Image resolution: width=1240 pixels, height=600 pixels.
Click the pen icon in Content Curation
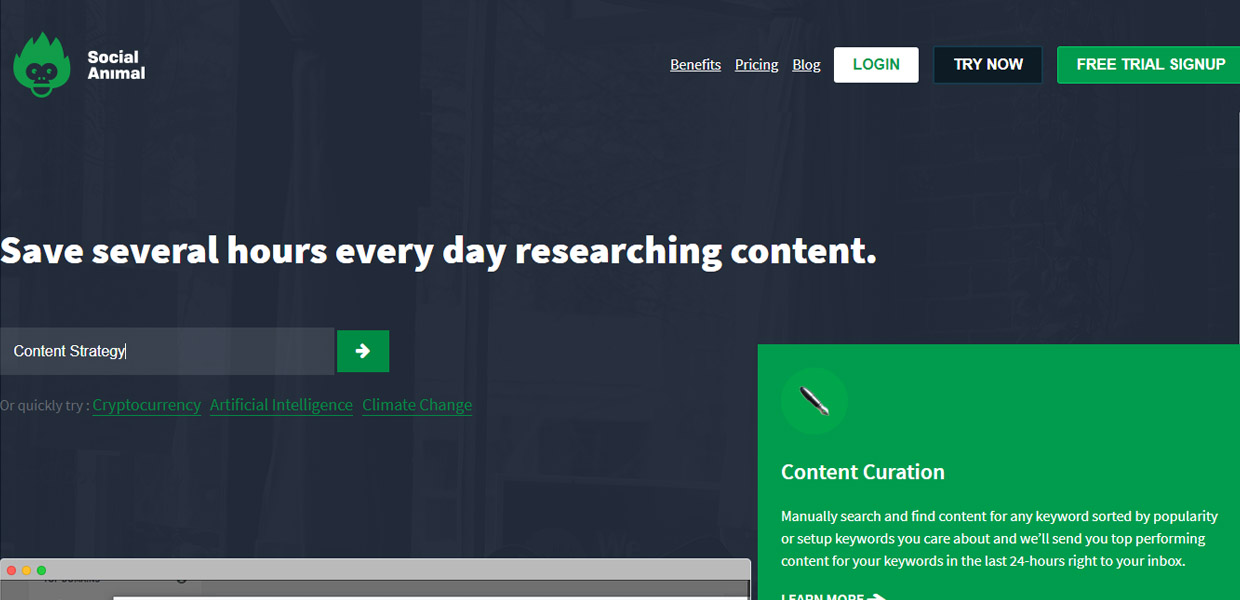coord(814,401)
